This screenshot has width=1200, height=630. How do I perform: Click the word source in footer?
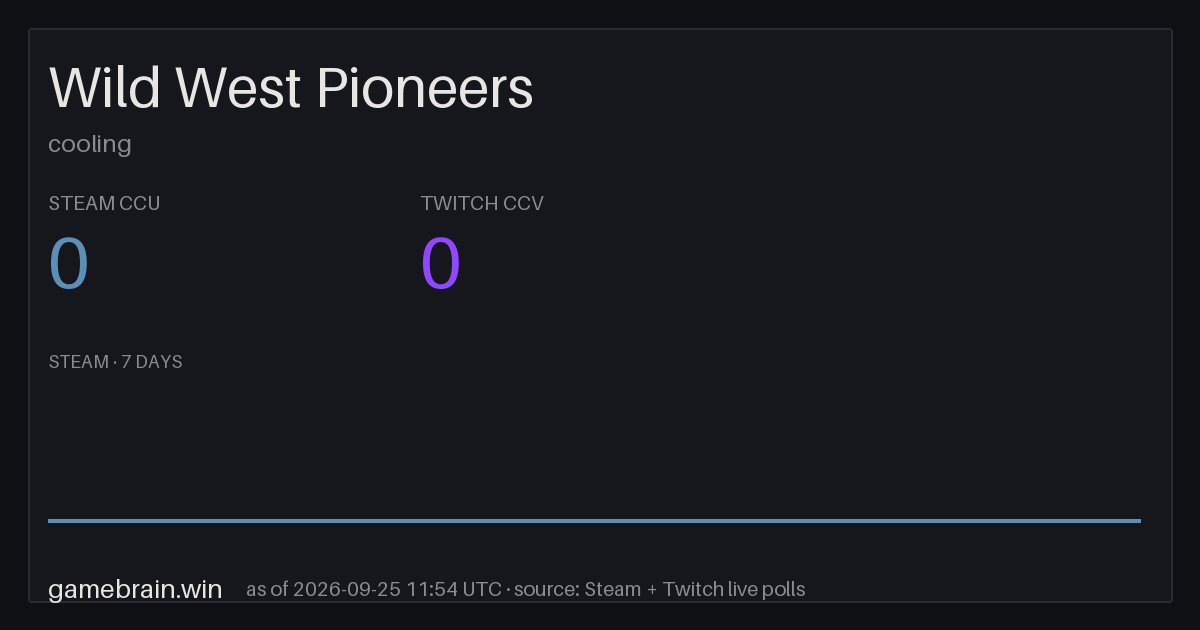546,589
